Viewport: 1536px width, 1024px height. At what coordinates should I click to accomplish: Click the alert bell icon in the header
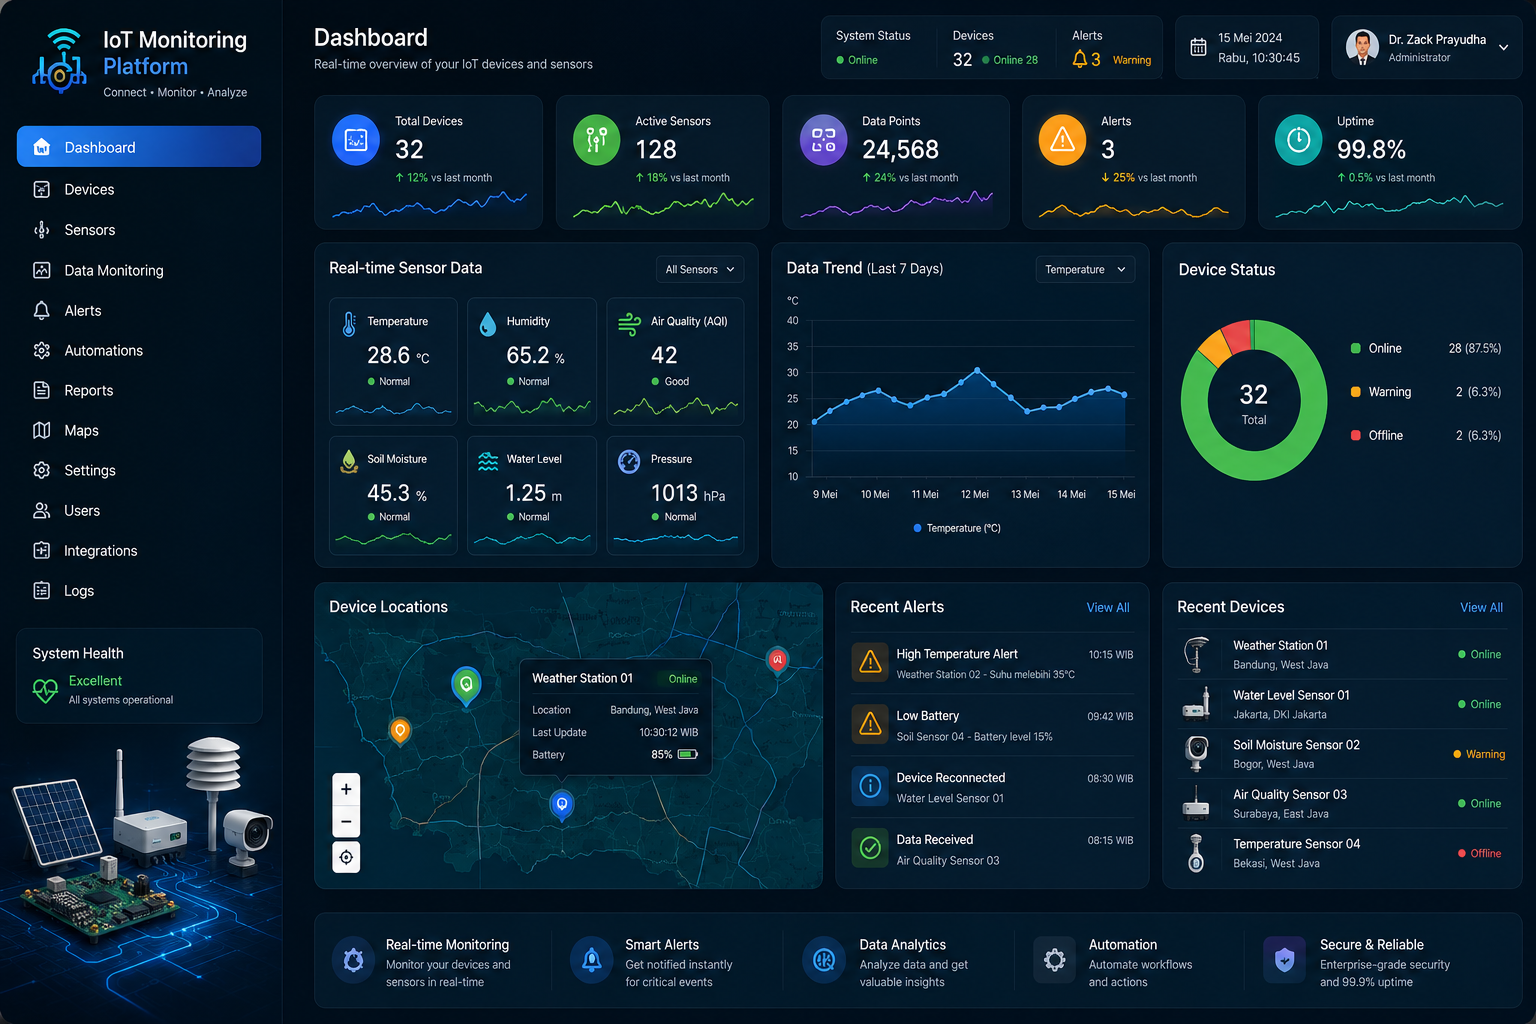pyautogui.click(x=1080, y=59)
